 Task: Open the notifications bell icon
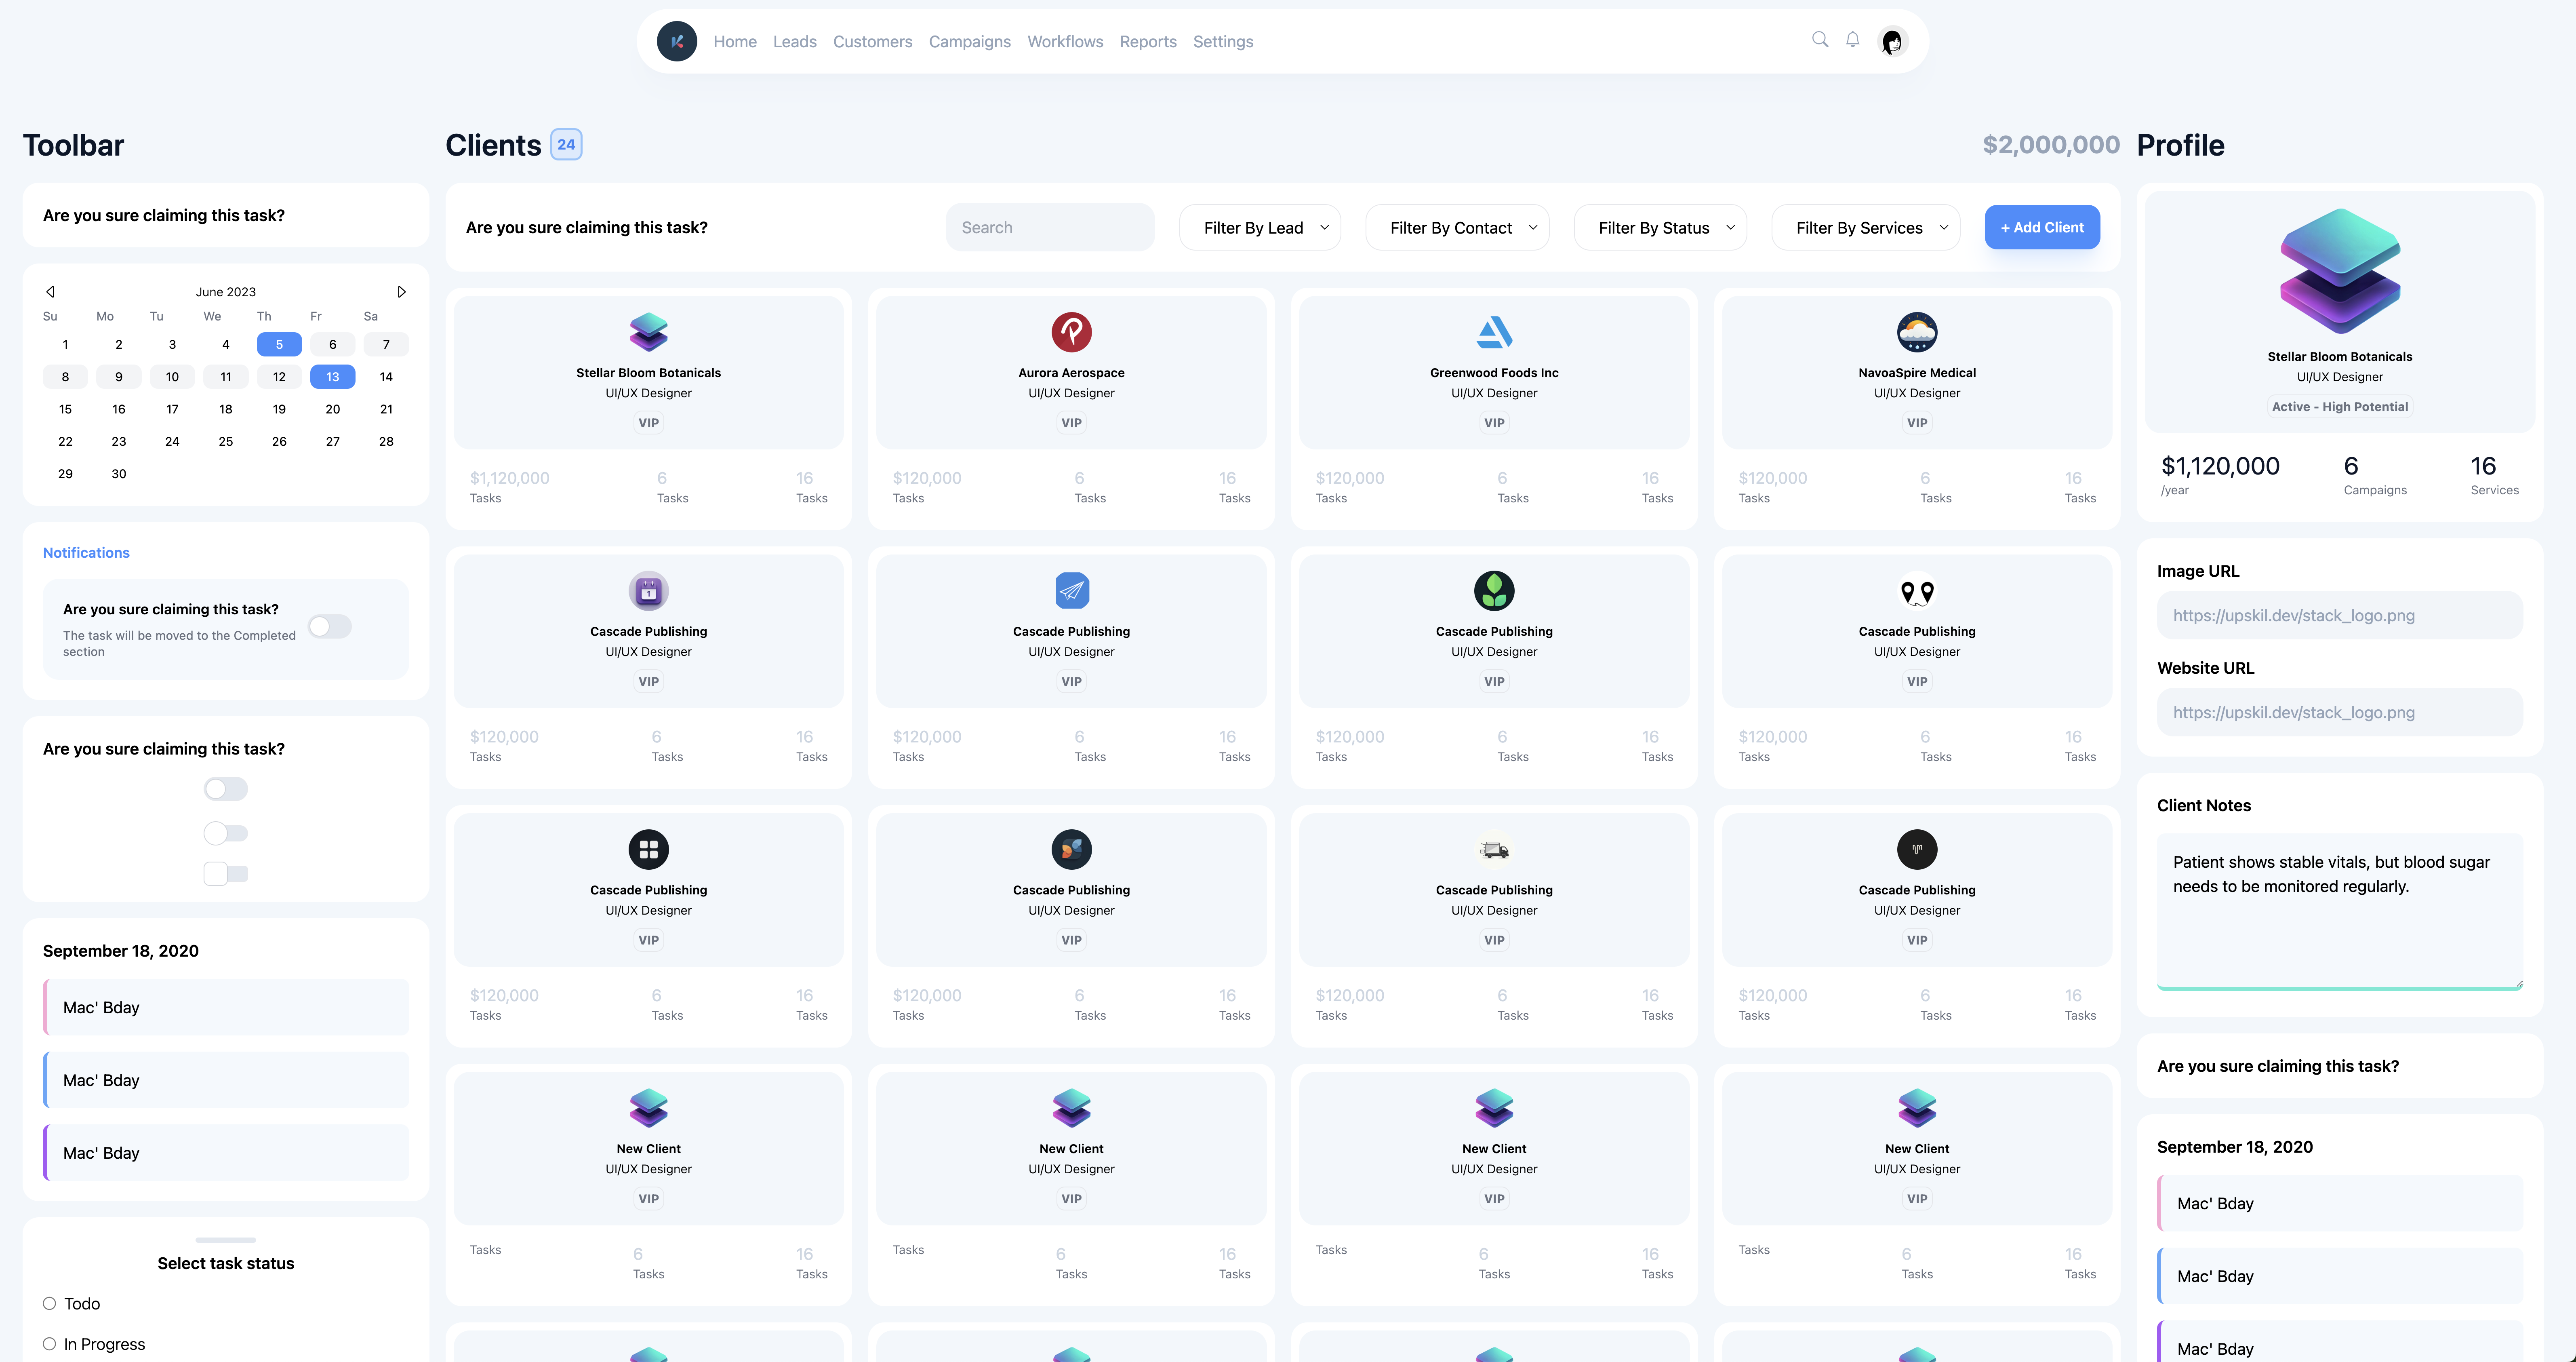click(1852, 40)
